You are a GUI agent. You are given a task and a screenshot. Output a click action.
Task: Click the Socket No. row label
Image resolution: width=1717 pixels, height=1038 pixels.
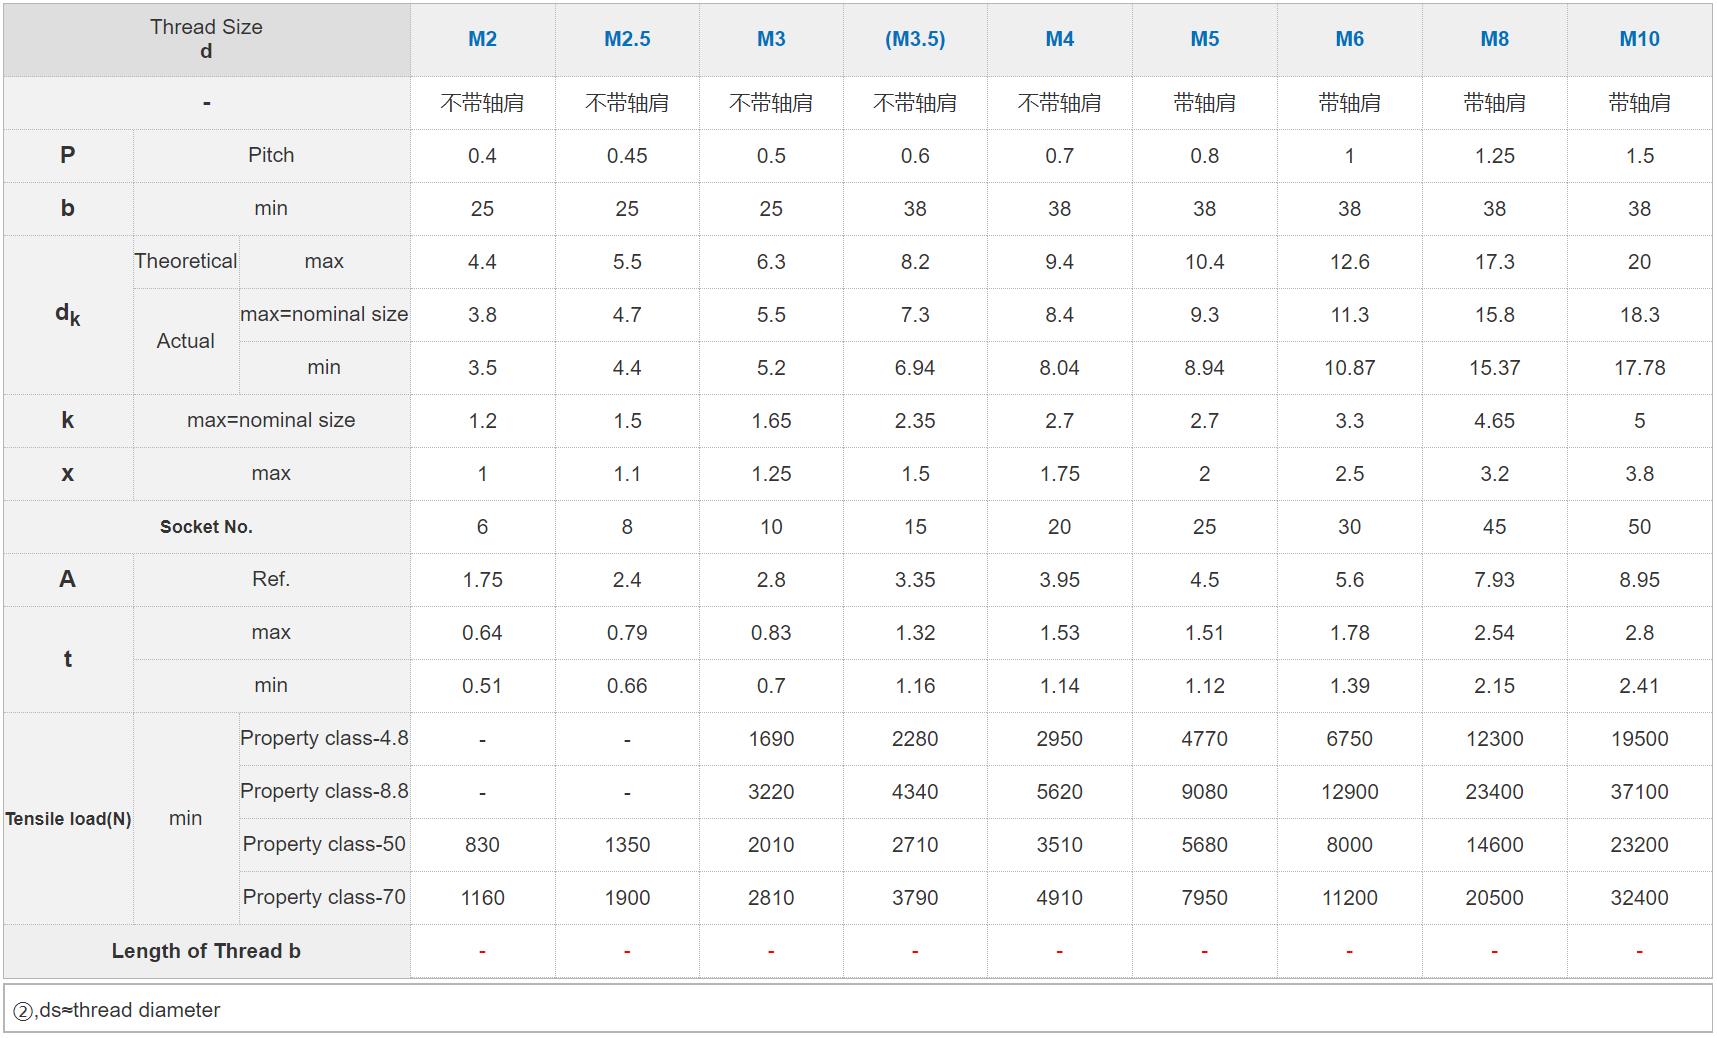tap(206, 527)
